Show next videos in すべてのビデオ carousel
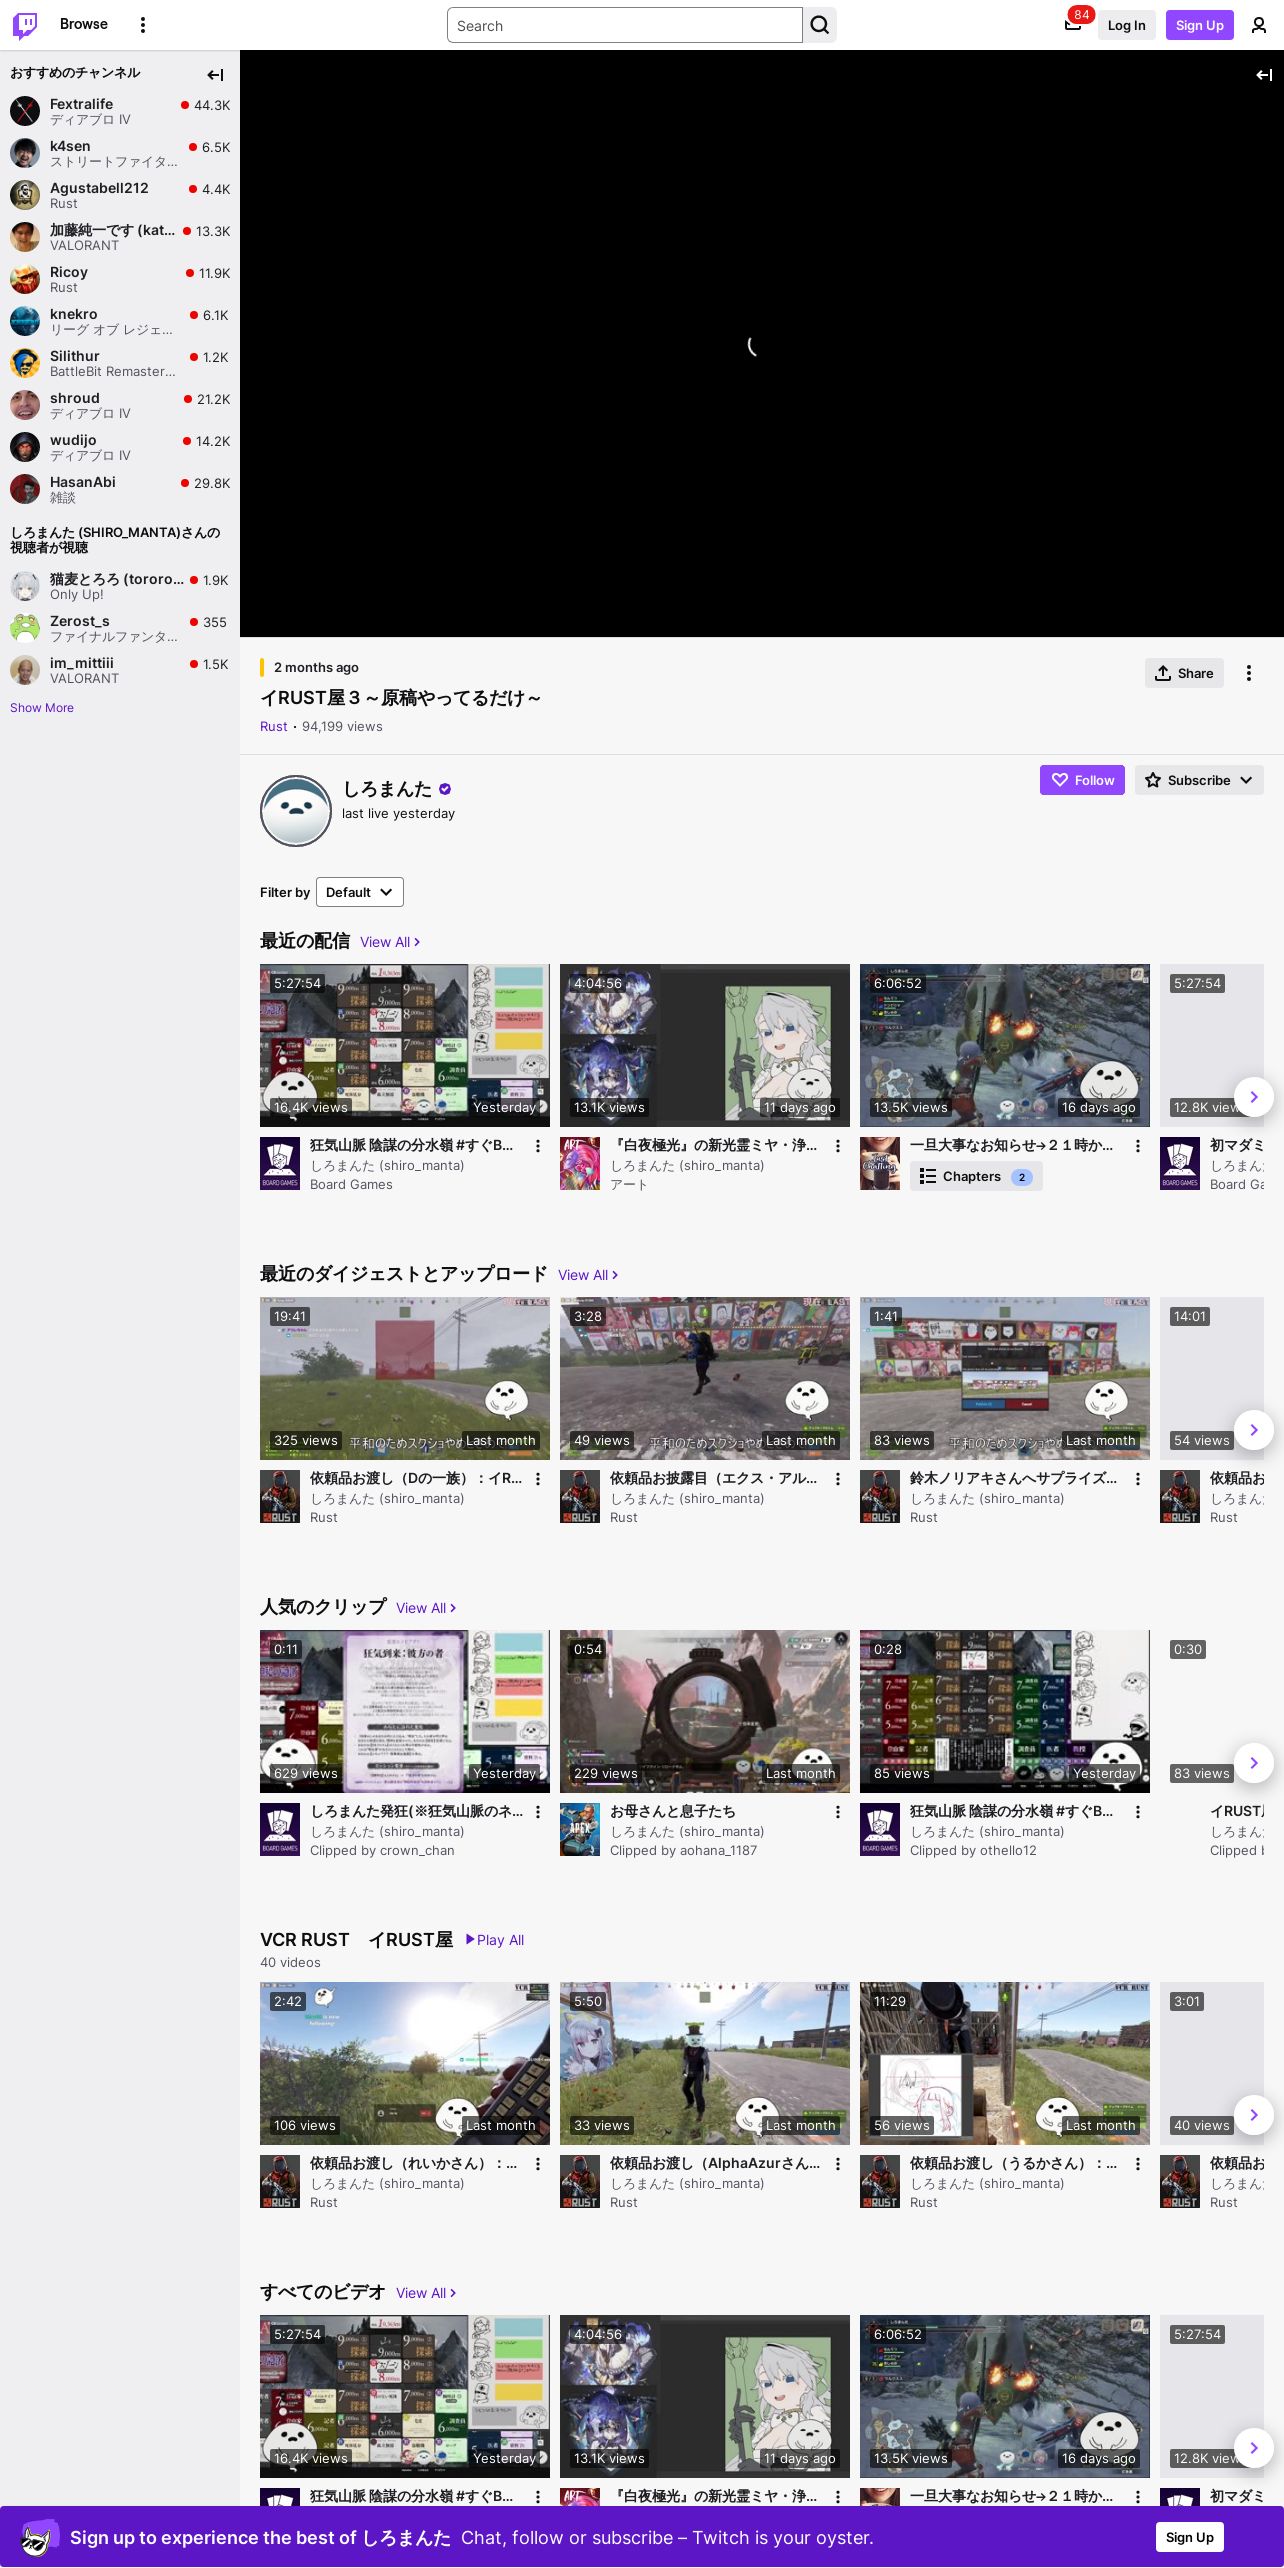 1254,2448
